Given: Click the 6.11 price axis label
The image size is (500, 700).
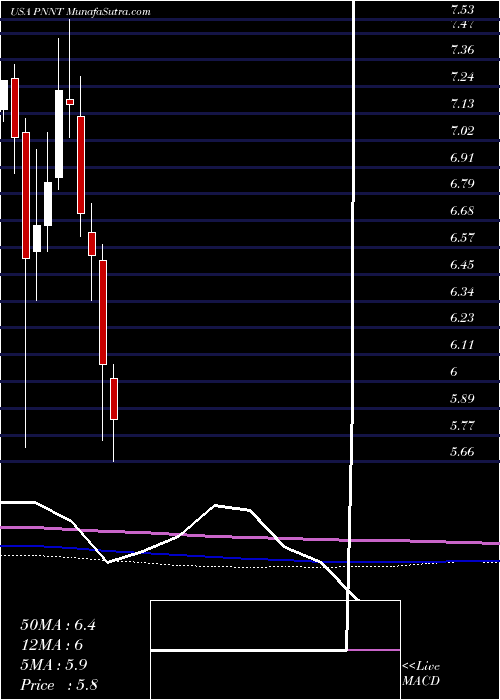Looking at the screenshot, I should pyautogui.click(x=461, y=345).
